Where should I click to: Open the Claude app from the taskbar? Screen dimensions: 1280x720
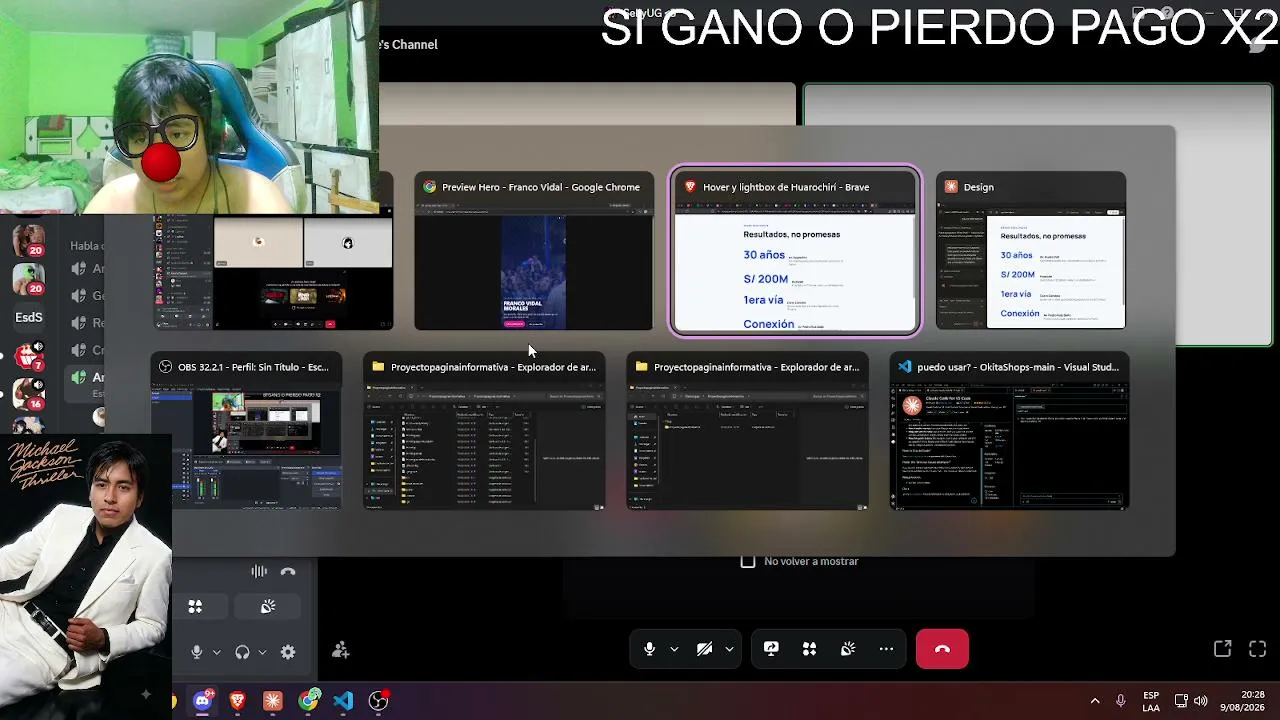[273, 701]
